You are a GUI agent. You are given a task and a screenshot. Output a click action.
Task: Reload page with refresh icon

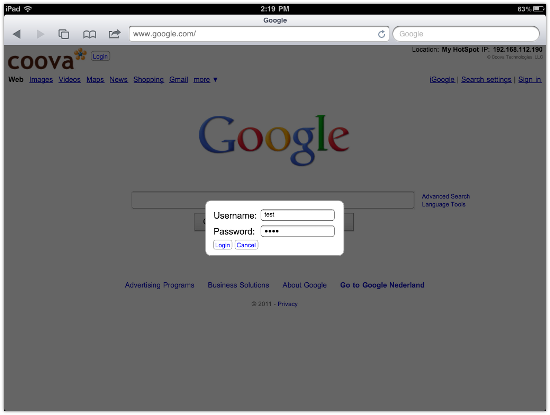(x=381, y=34)
